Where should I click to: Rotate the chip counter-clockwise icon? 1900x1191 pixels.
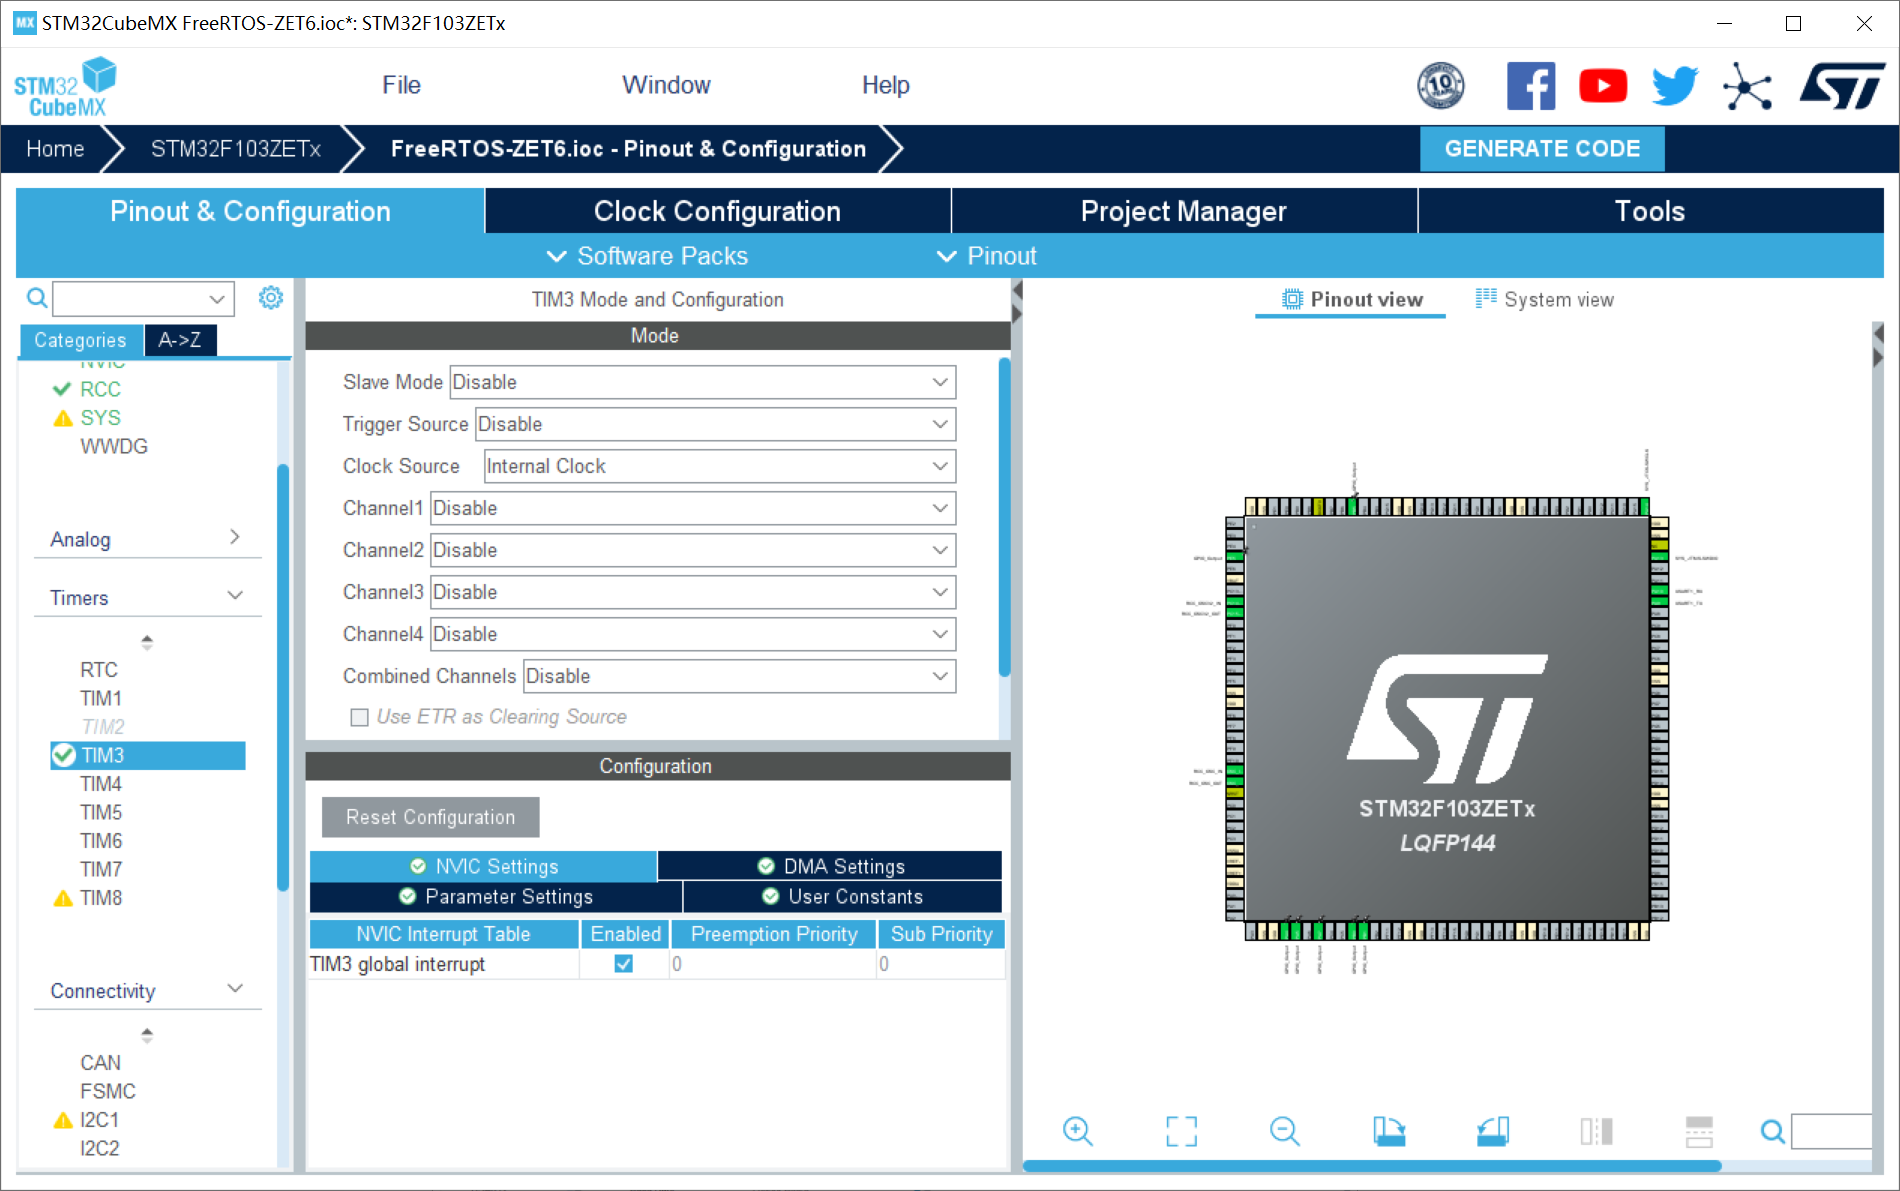[1493, 1131]
